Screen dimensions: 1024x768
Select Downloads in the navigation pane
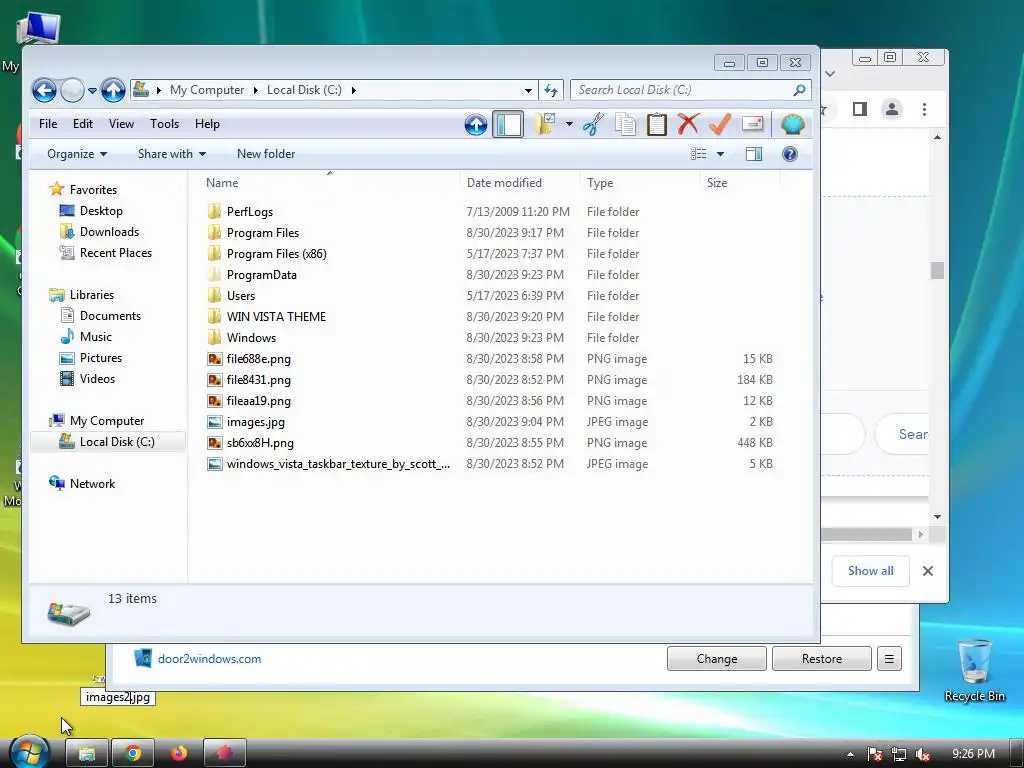(99, 232)
